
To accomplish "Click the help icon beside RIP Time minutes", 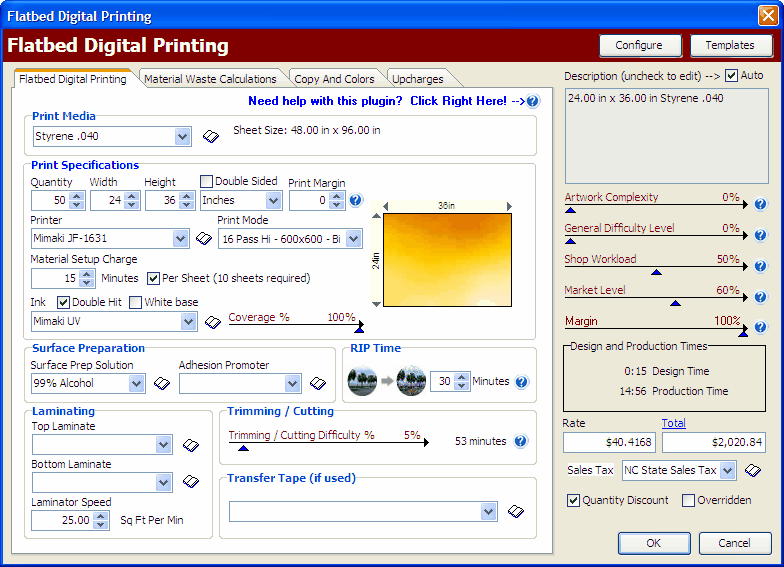I will [521, 382].
